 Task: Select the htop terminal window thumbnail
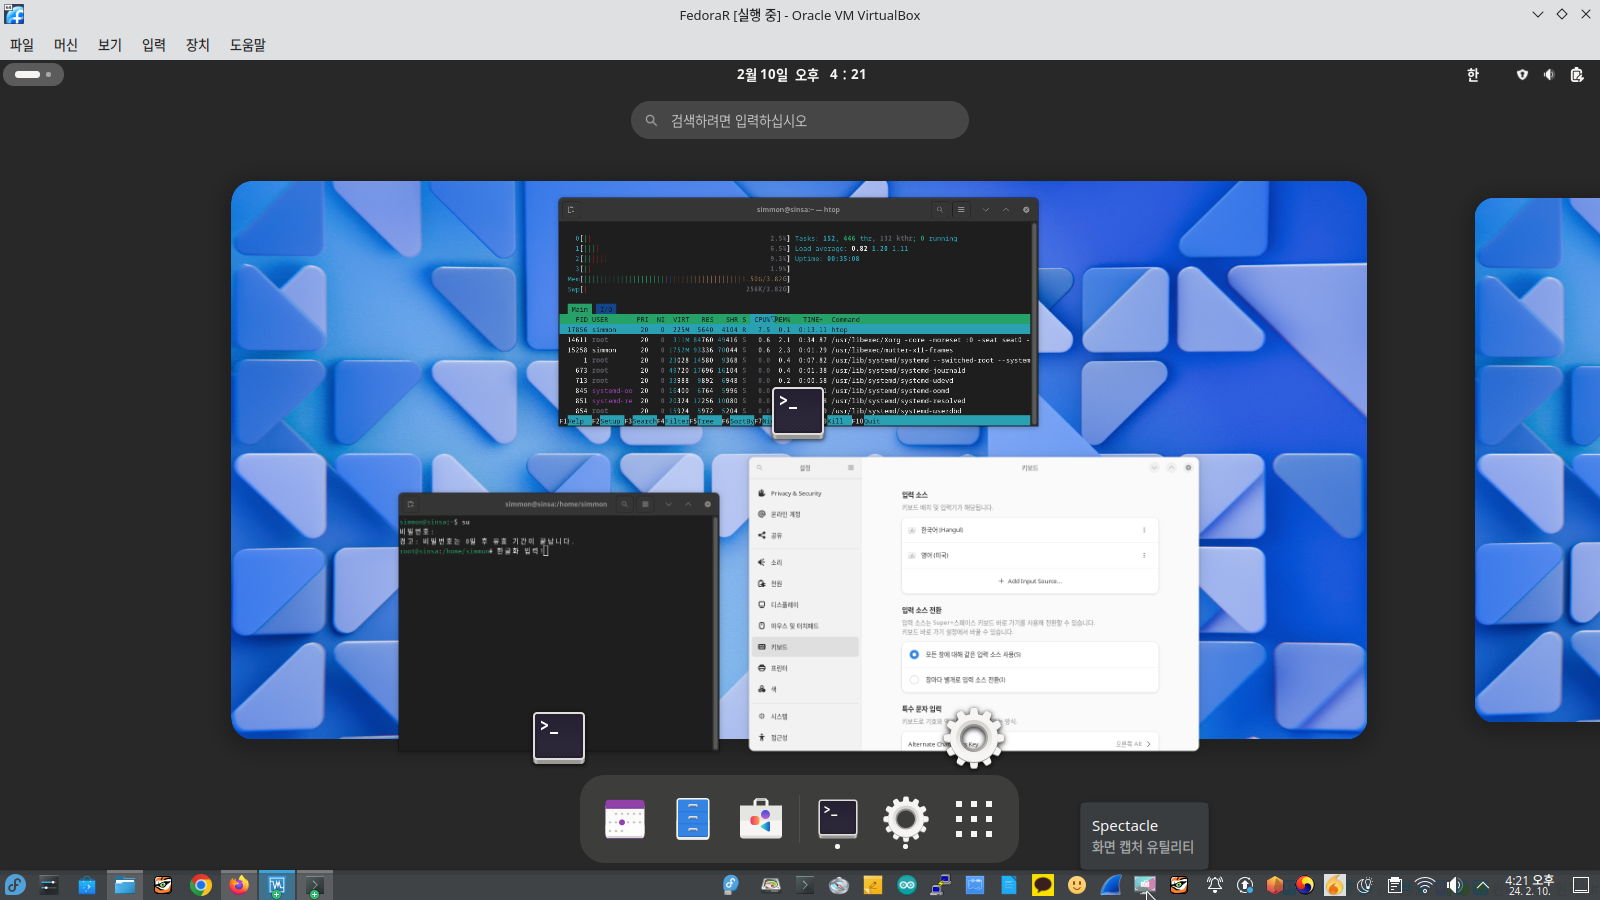[x=798, y=312]
